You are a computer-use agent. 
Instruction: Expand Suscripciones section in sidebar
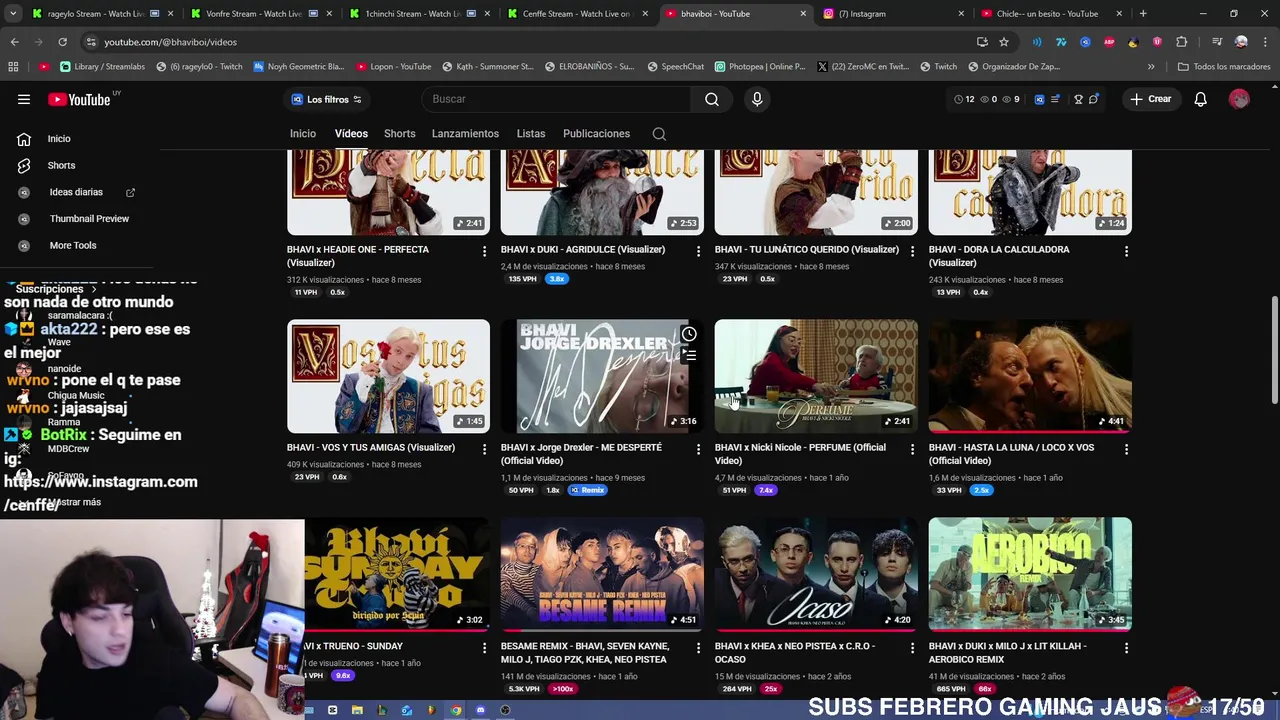pyautogui.click(x=56, y=289)
